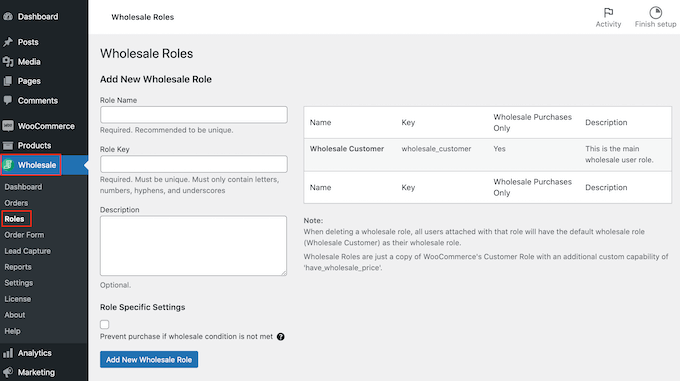Screen dimensions: 680x381
Task: Open the Wholesale Dashboard submenu
Action: coord(23,187)
